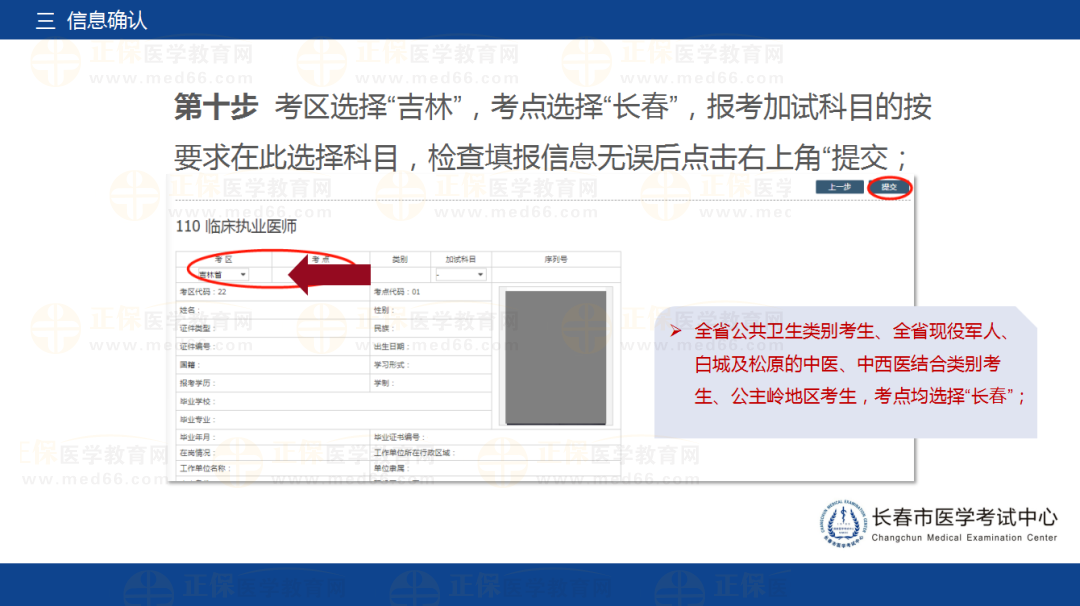Click the red arrow bullet in the note box
The width and height of the screenshot is (1080, 606).
tap(676, 331)
